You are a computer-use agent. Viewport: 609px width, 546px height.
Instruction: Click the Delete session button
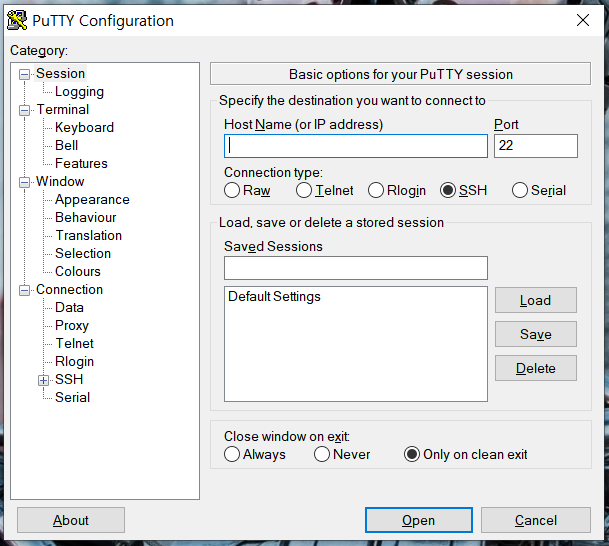point(536,368)
